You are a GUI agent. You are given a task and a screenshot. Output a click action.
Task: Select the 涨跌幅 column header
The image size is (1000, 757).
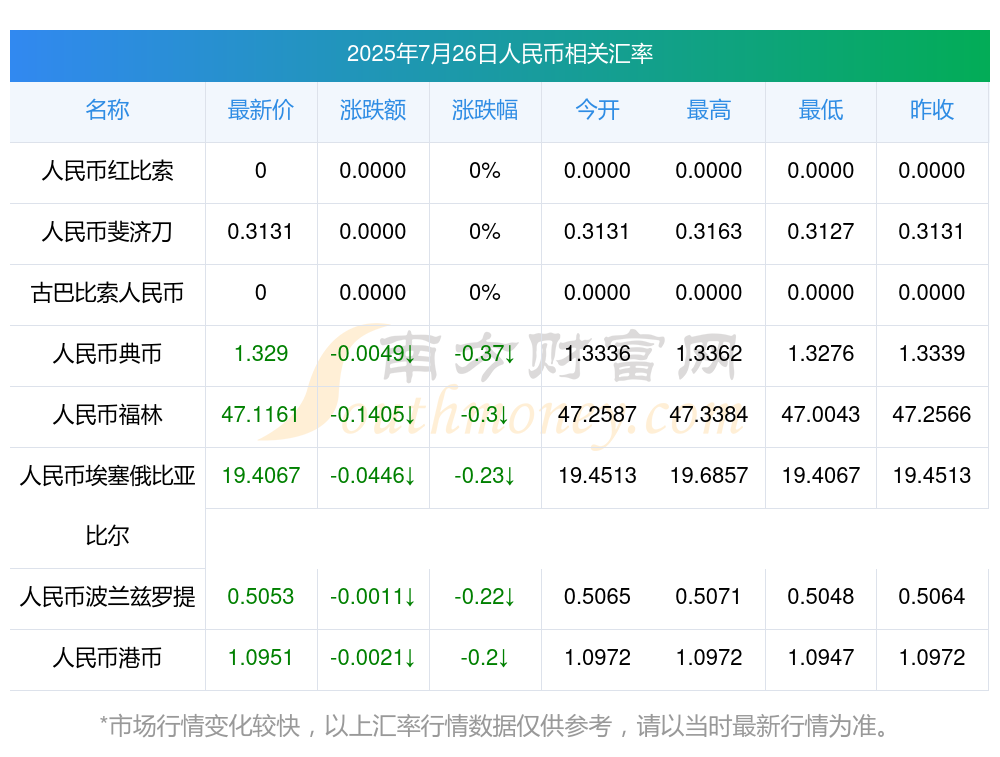point(485,110)
